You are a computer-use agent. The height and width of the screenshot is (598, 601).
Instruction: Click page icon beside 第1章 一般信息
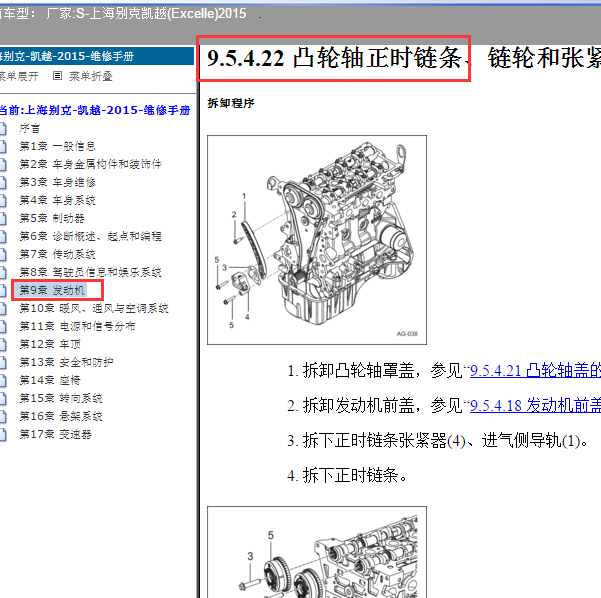tap(3, 146)
